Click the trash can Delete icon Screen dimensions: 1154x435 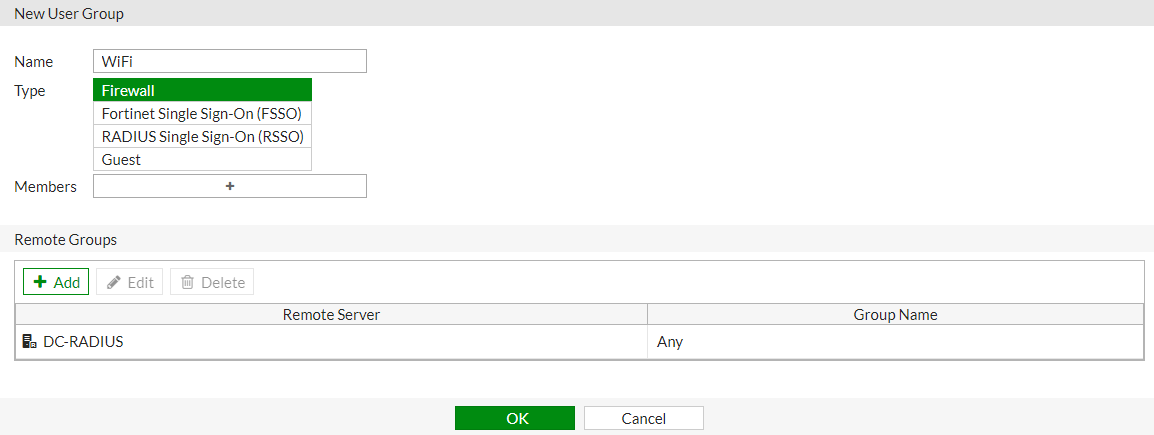coord(187,282)
